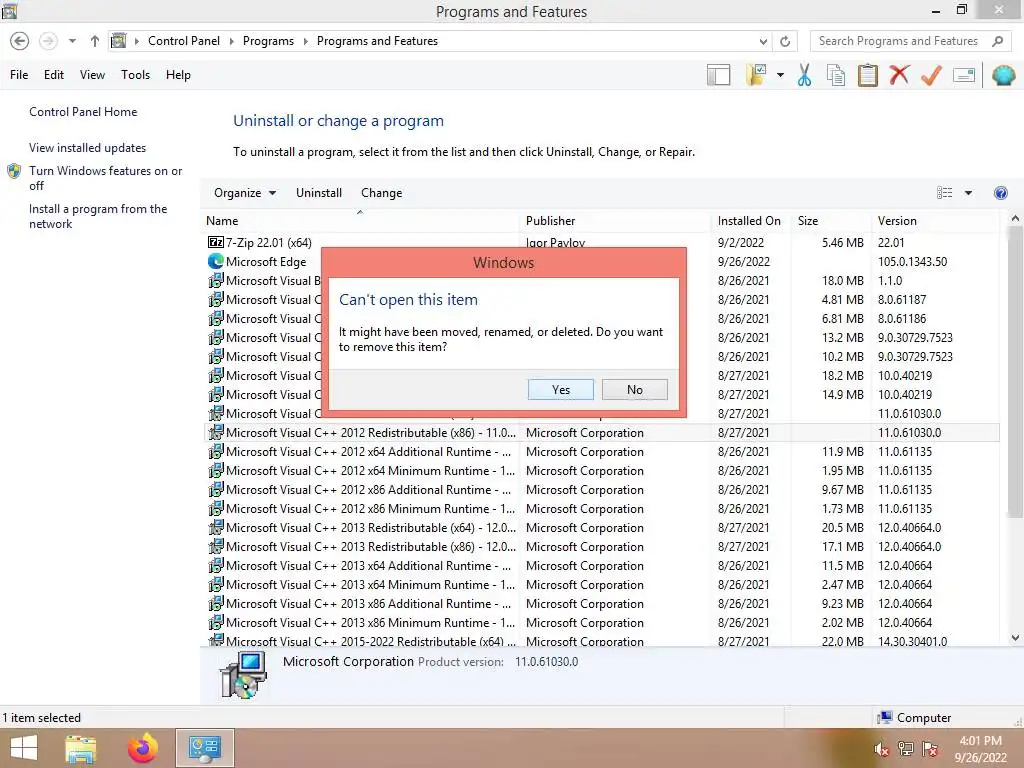Click Control Panel in the breadcrumb
This screenshot has width=1024, height=768.
coord(184,41)
